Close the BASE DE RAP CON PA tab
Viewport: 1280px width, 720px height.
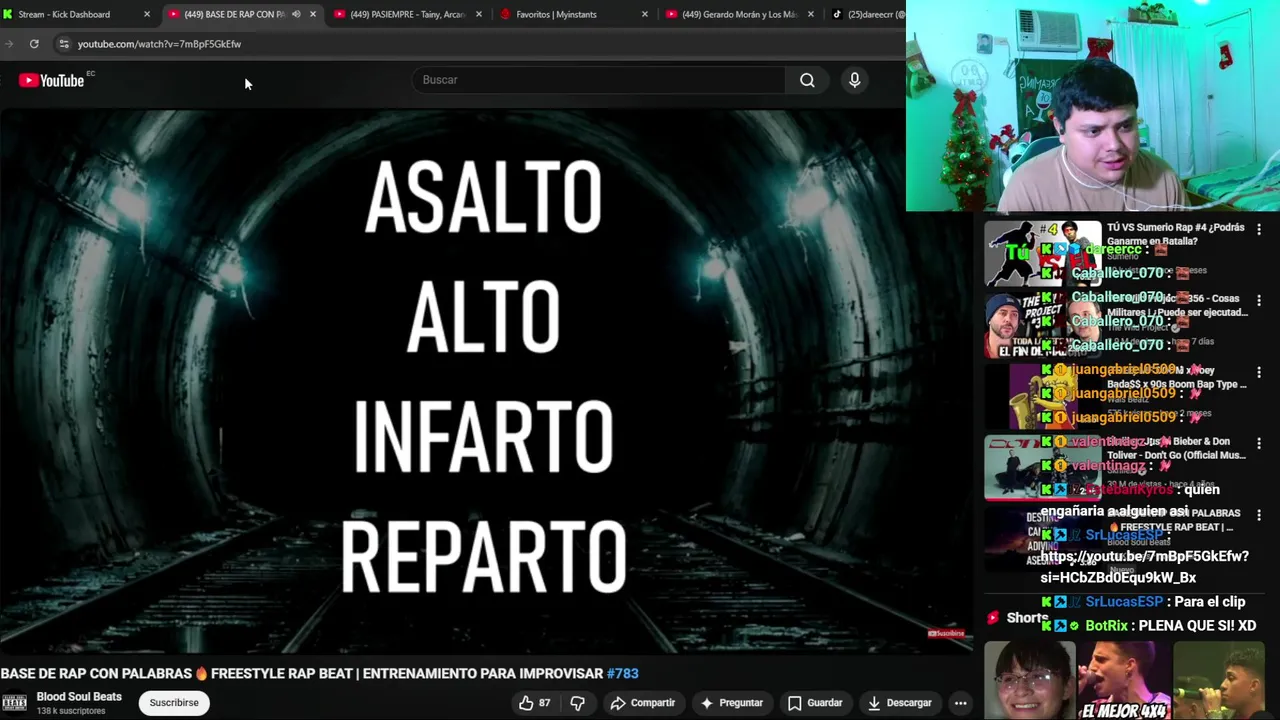(313, 14)
